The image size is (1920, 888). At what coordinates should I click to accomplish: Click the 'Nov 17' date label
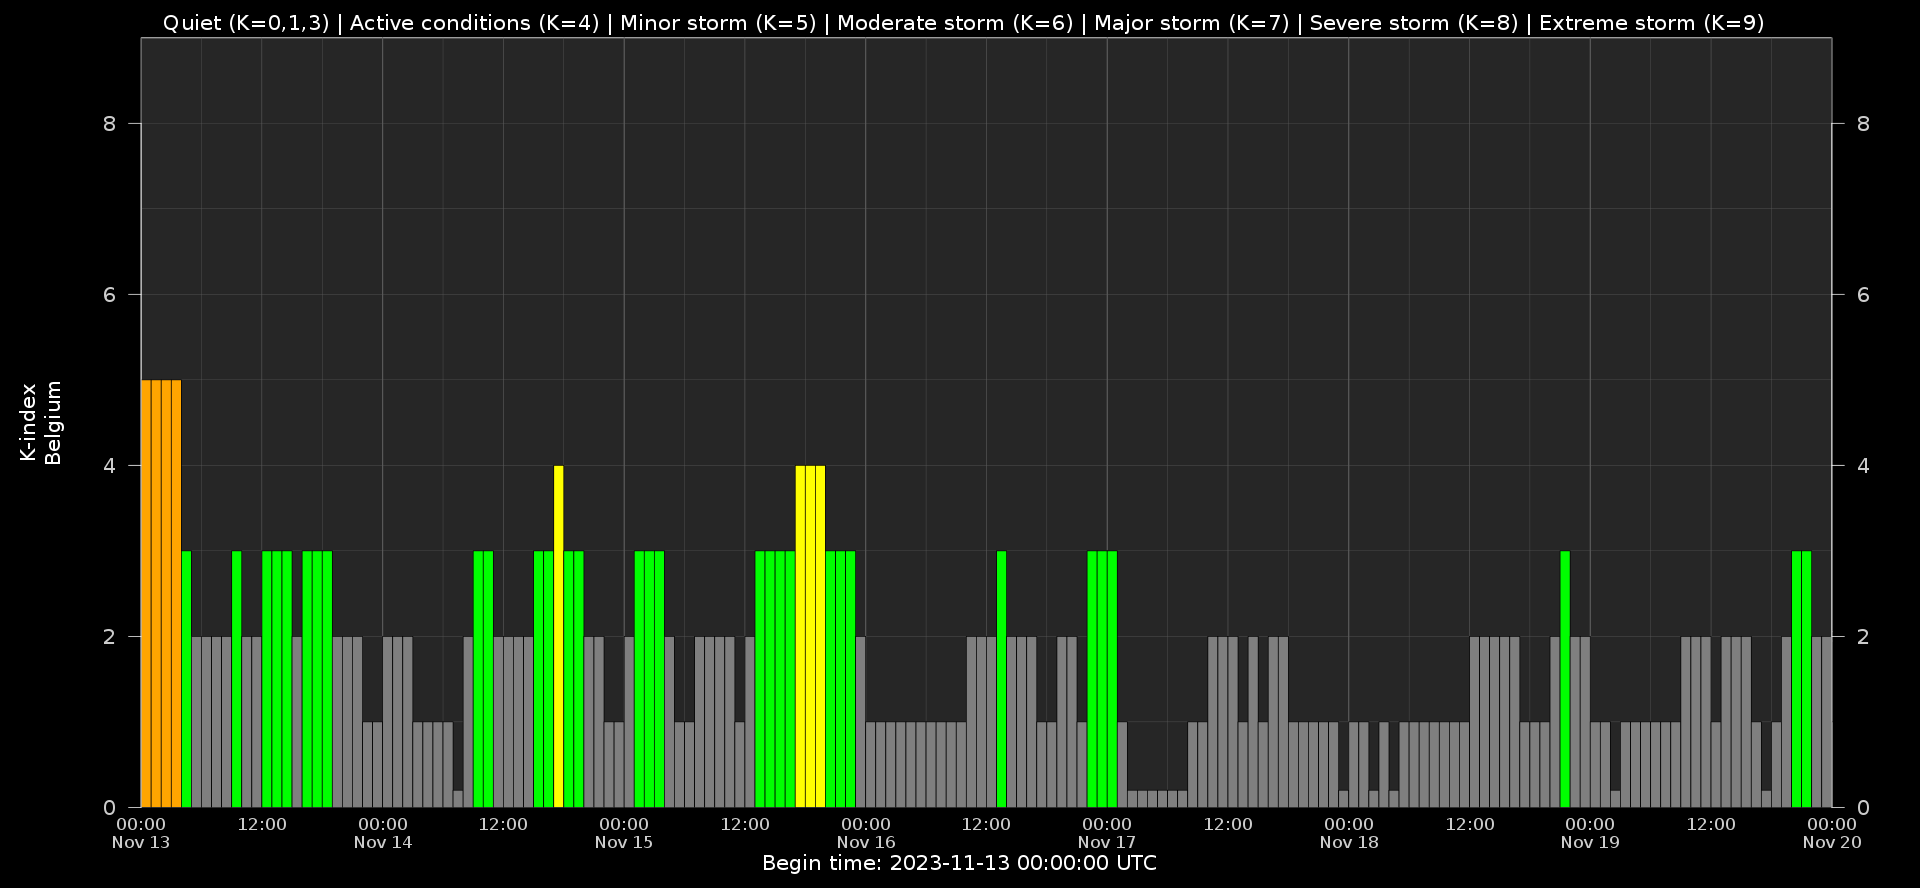(1107, 842)
